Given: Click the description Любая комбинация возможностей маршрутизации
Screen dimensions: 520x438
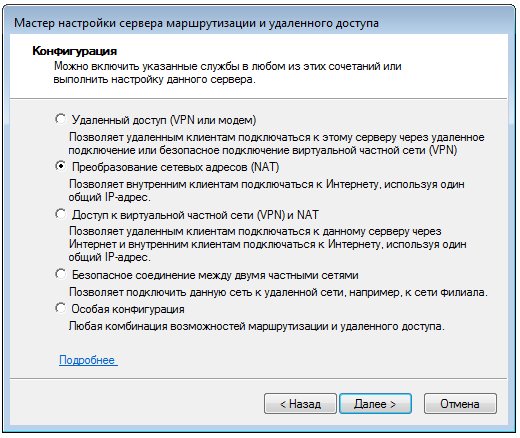Looking at the screenshot, I should coord(257,326).
